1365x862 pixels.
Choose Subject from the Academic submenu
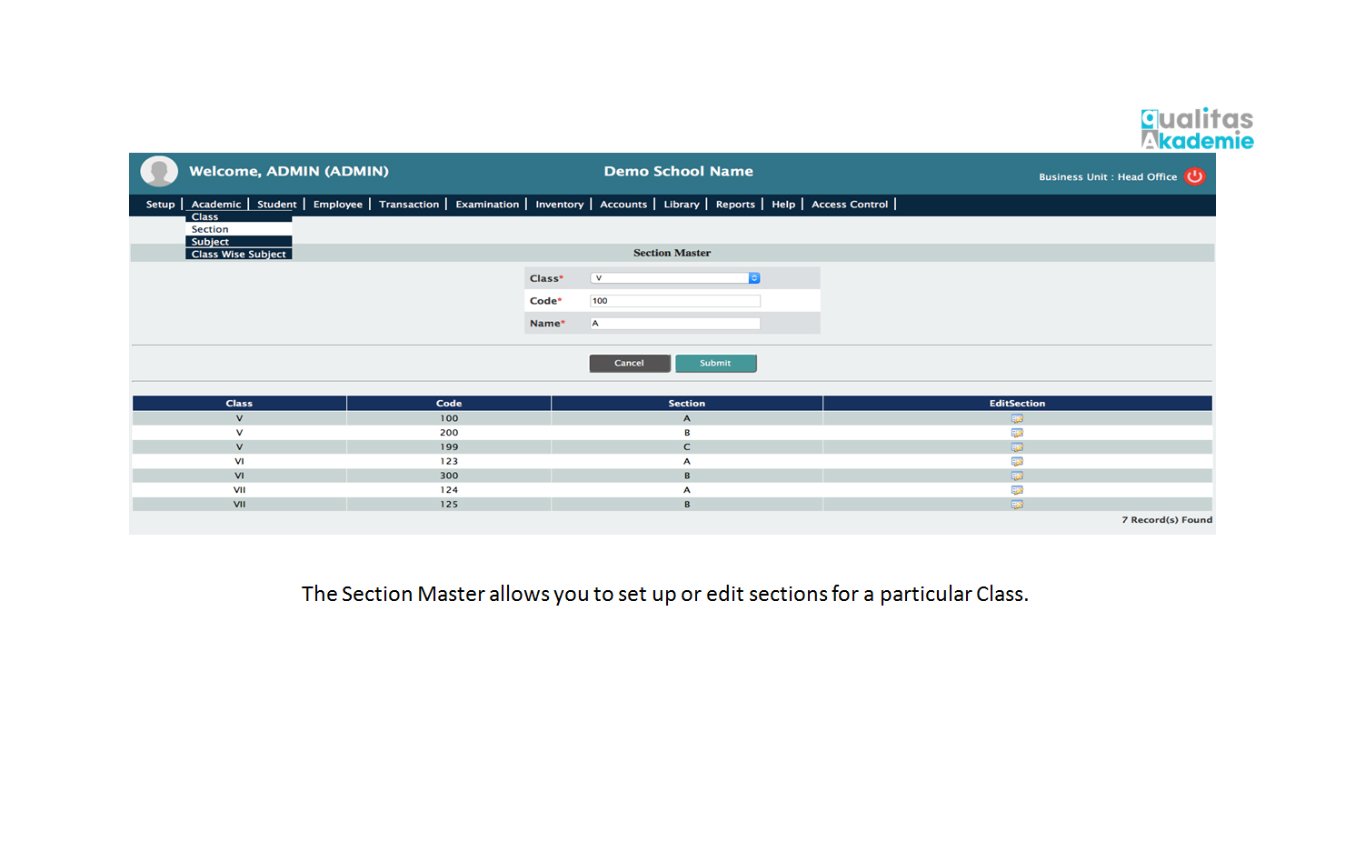(239, 242)
